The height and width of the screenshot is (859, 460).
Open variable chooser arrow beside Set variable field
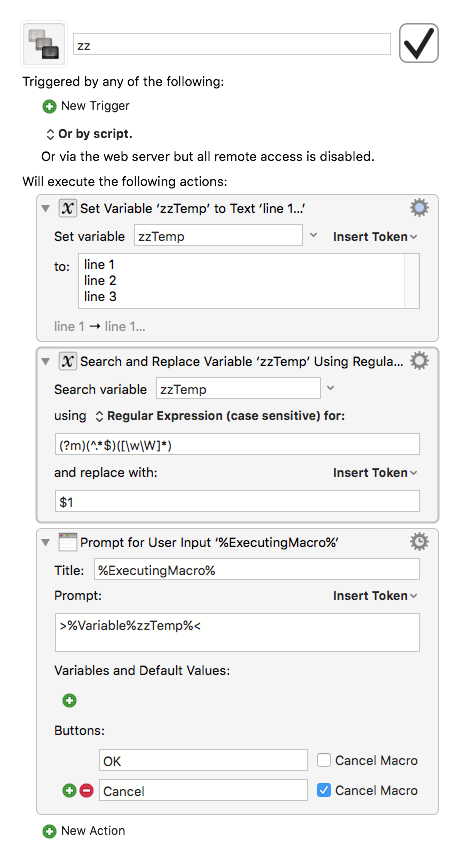[x=313, y=236]
